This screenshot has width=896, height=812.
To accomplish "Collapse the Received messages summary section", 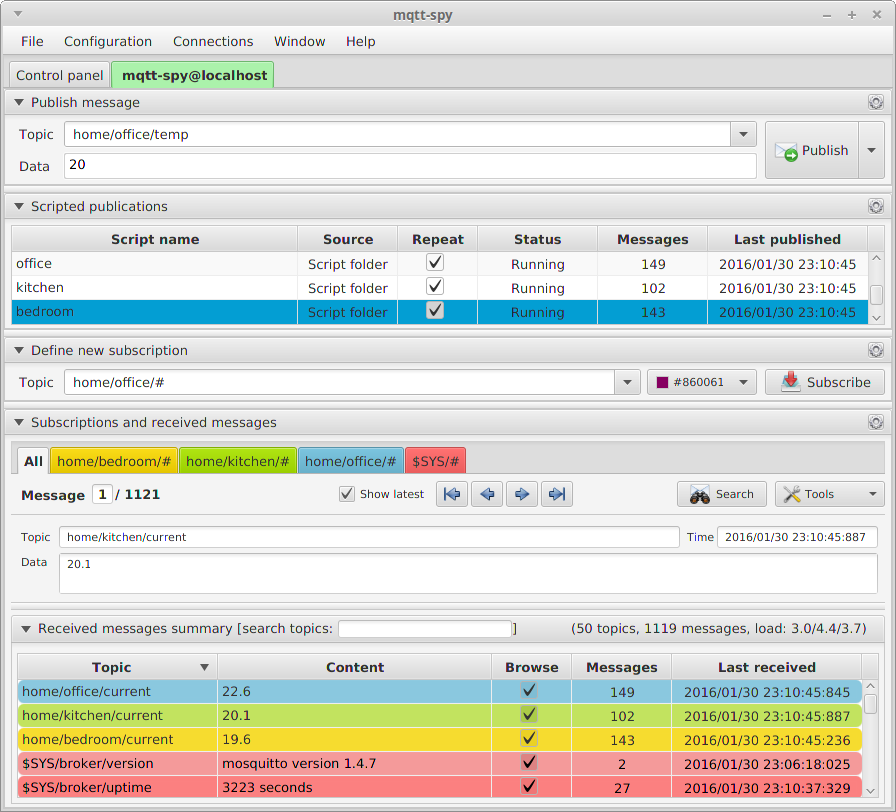I will click(25, 629).
